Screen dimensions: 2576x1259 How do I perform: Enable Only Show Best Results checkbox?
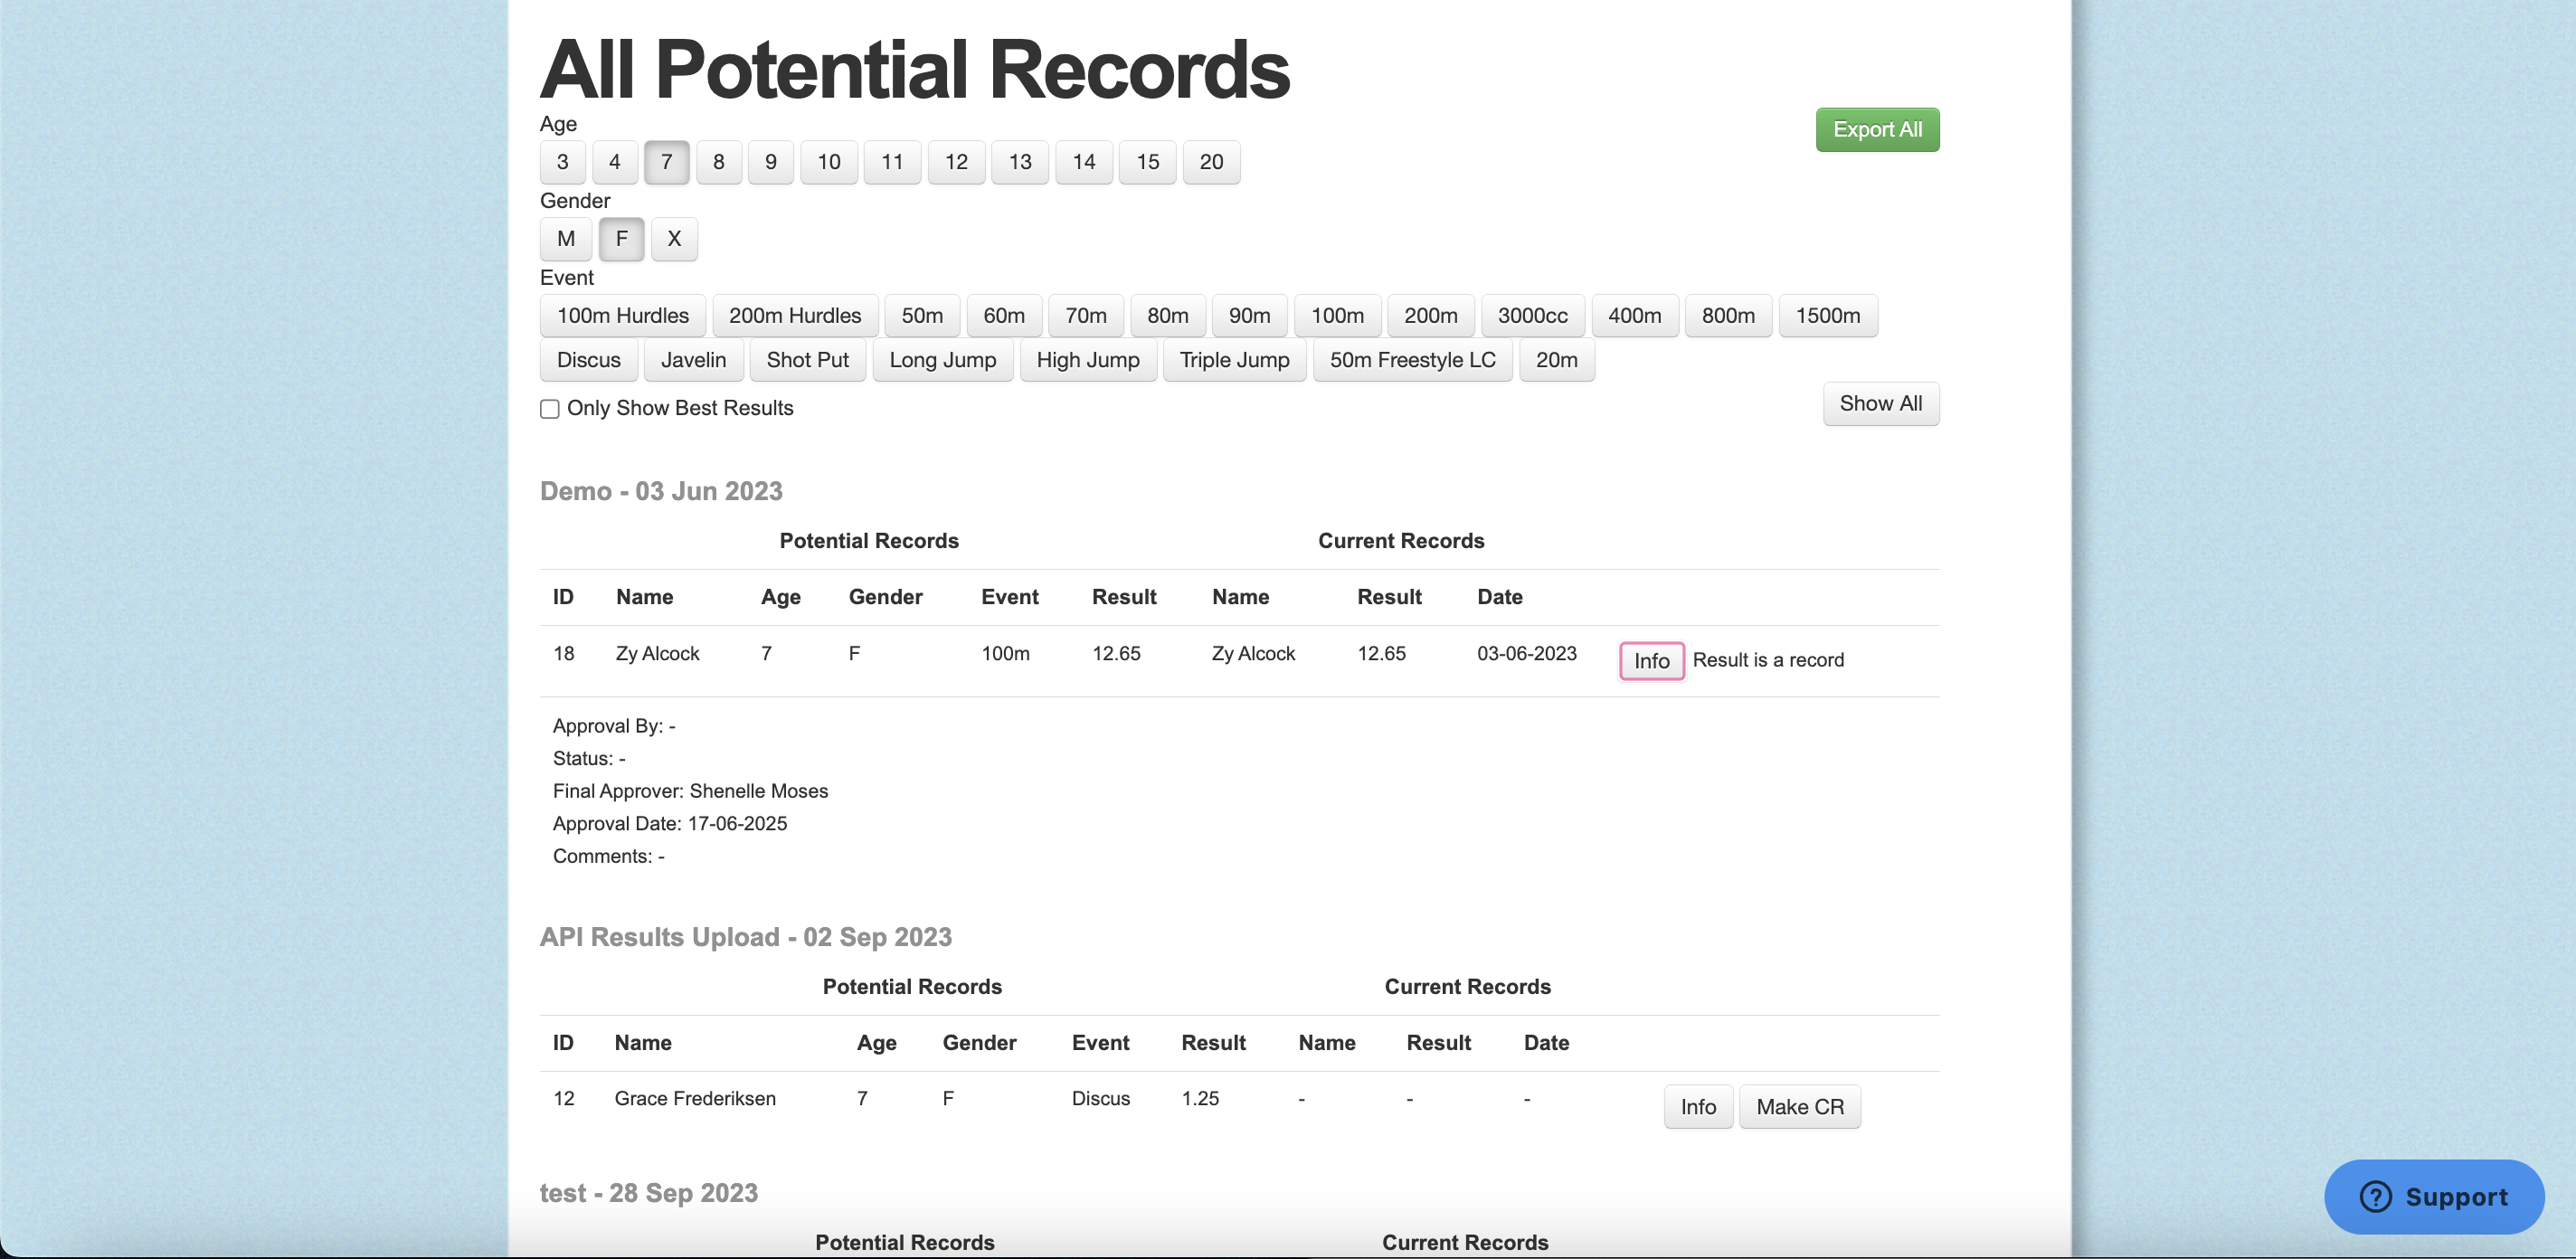tap(550, 409)
